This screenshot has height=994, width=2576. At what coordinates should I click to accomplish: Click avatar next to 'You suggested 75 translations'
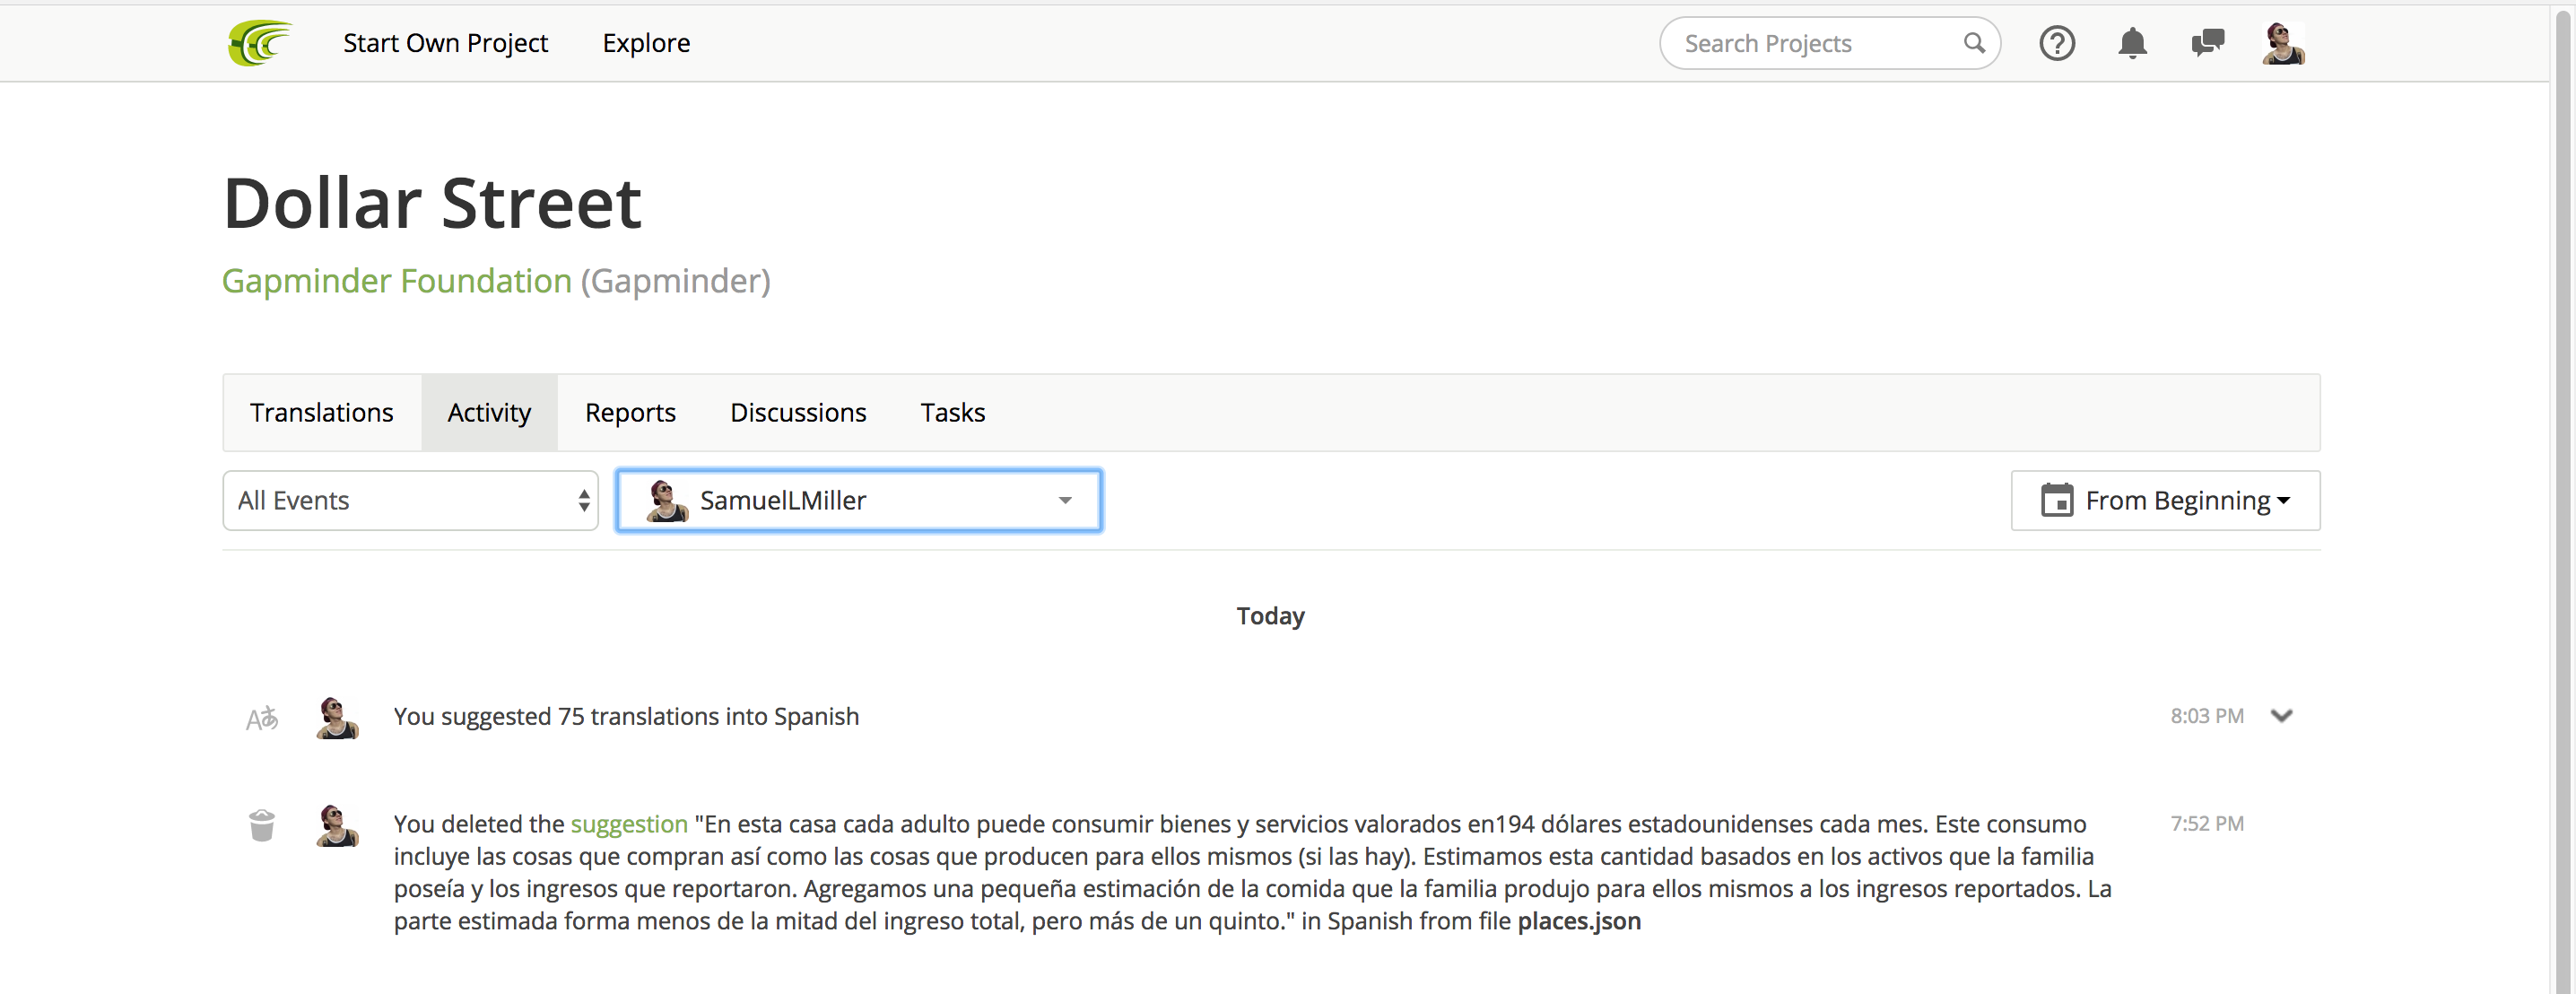point(337,717)
